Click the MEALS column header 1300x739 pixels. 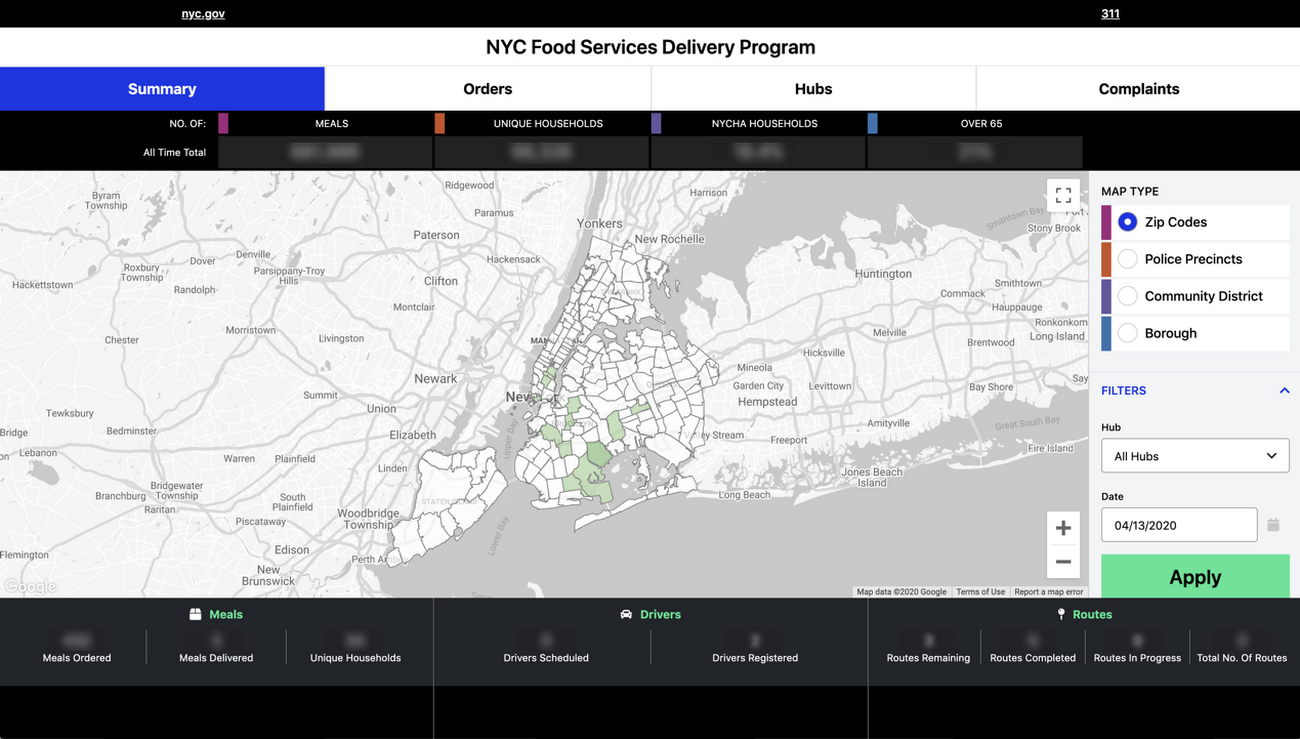point(332,124)
